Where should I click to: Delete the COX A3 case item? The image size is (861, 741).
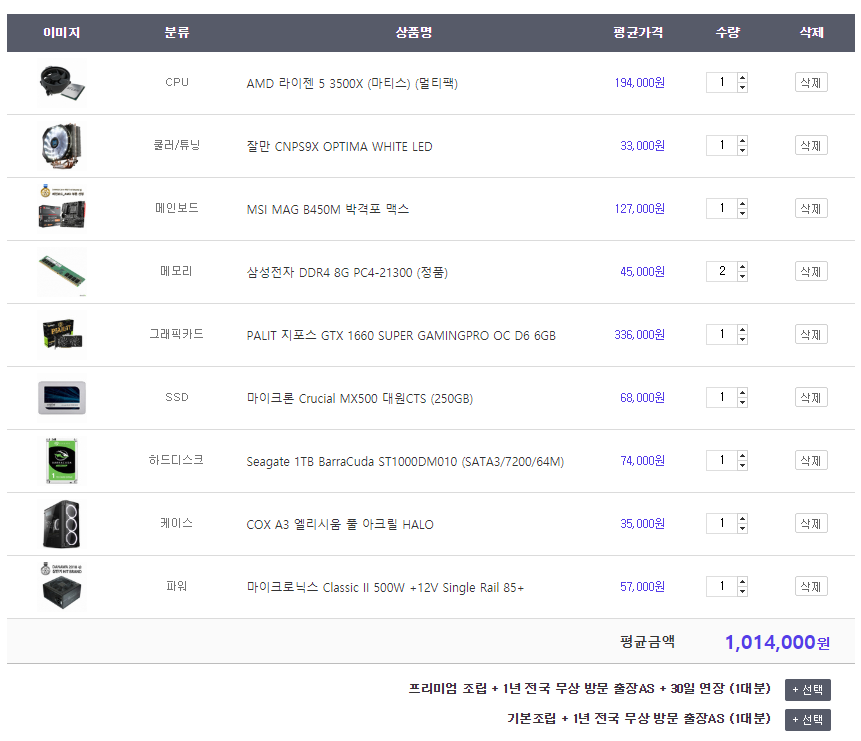click(x=811, y=523)
